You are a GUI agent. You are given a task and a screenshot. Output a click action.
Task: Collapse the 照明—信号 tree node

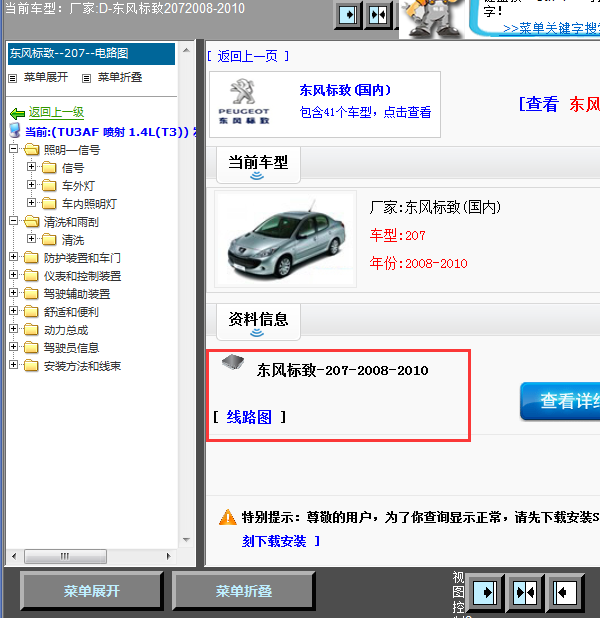coord(13,149)
